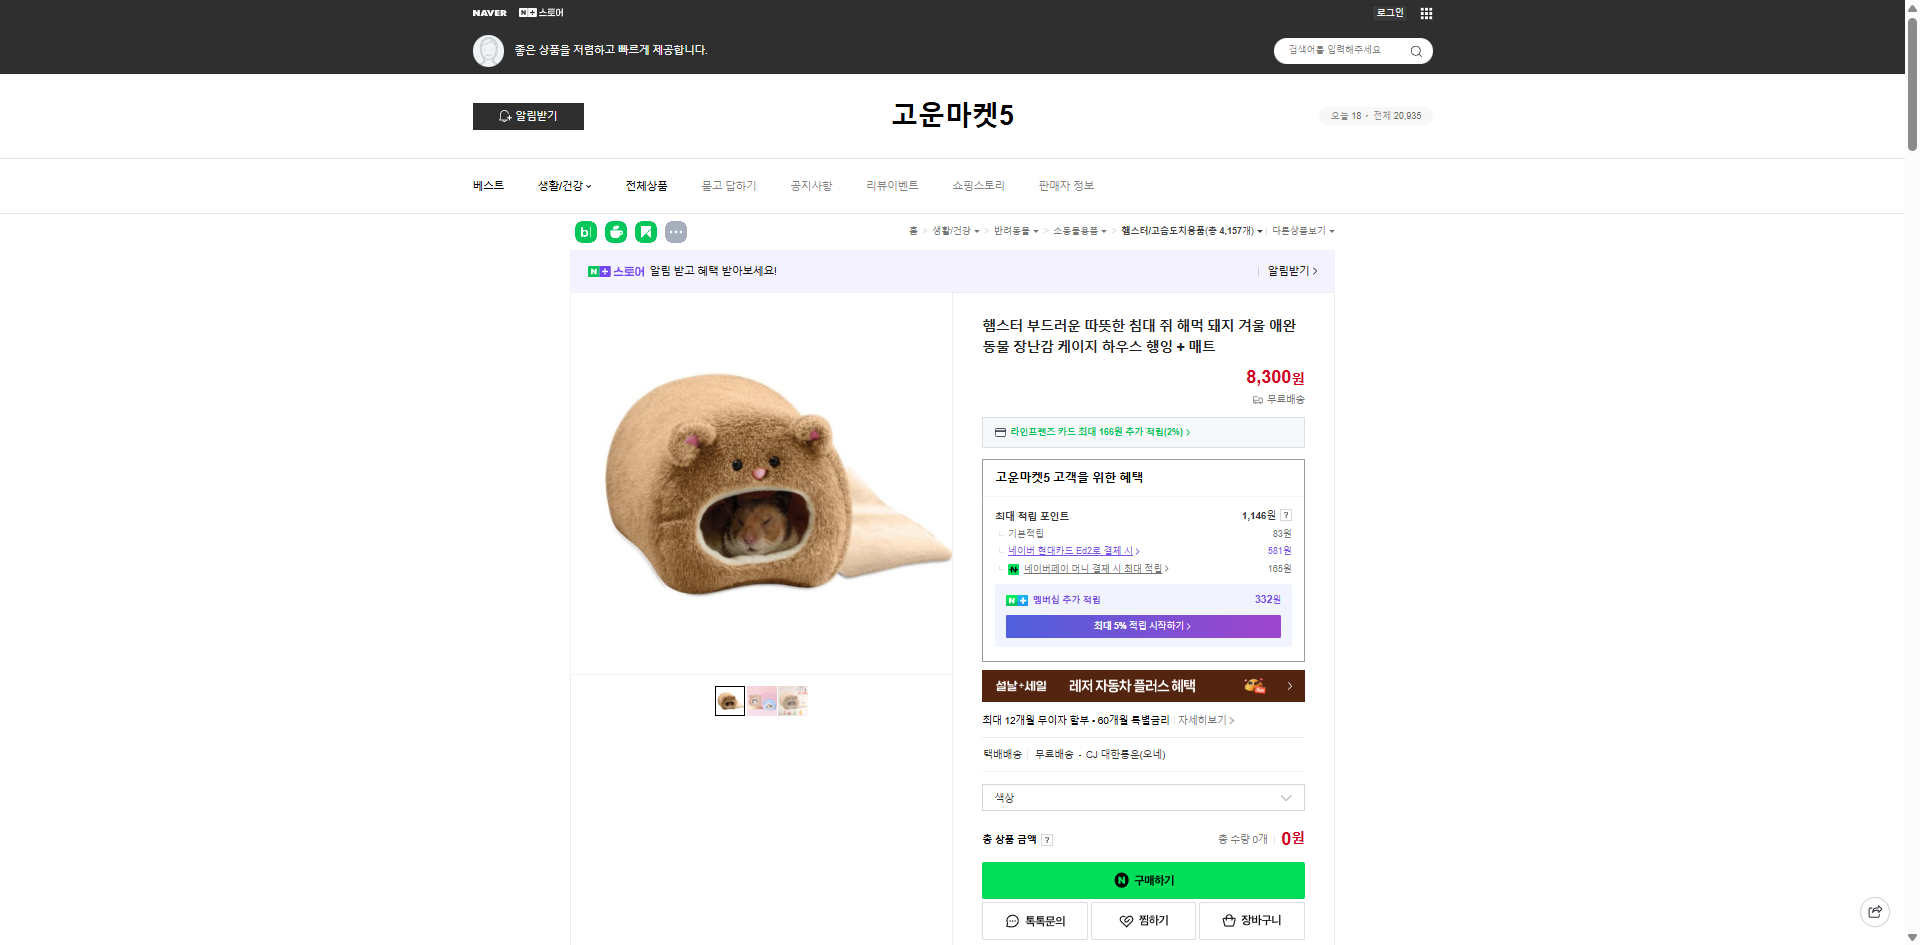This screenshot has height=945, width=1920.
Task: Open the Naver apps grid icon at top right
Action: [x=1426, y=13]
